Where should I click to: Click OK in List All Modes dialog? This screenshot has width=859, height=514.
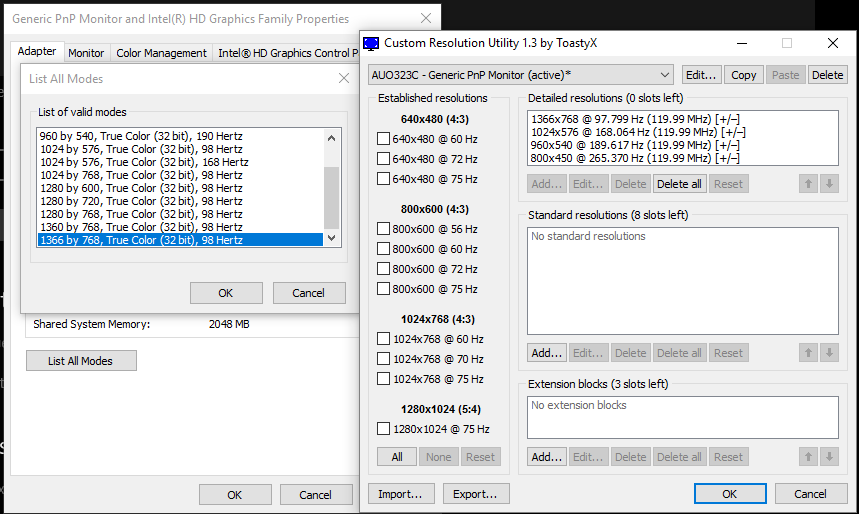coord(226,293)
